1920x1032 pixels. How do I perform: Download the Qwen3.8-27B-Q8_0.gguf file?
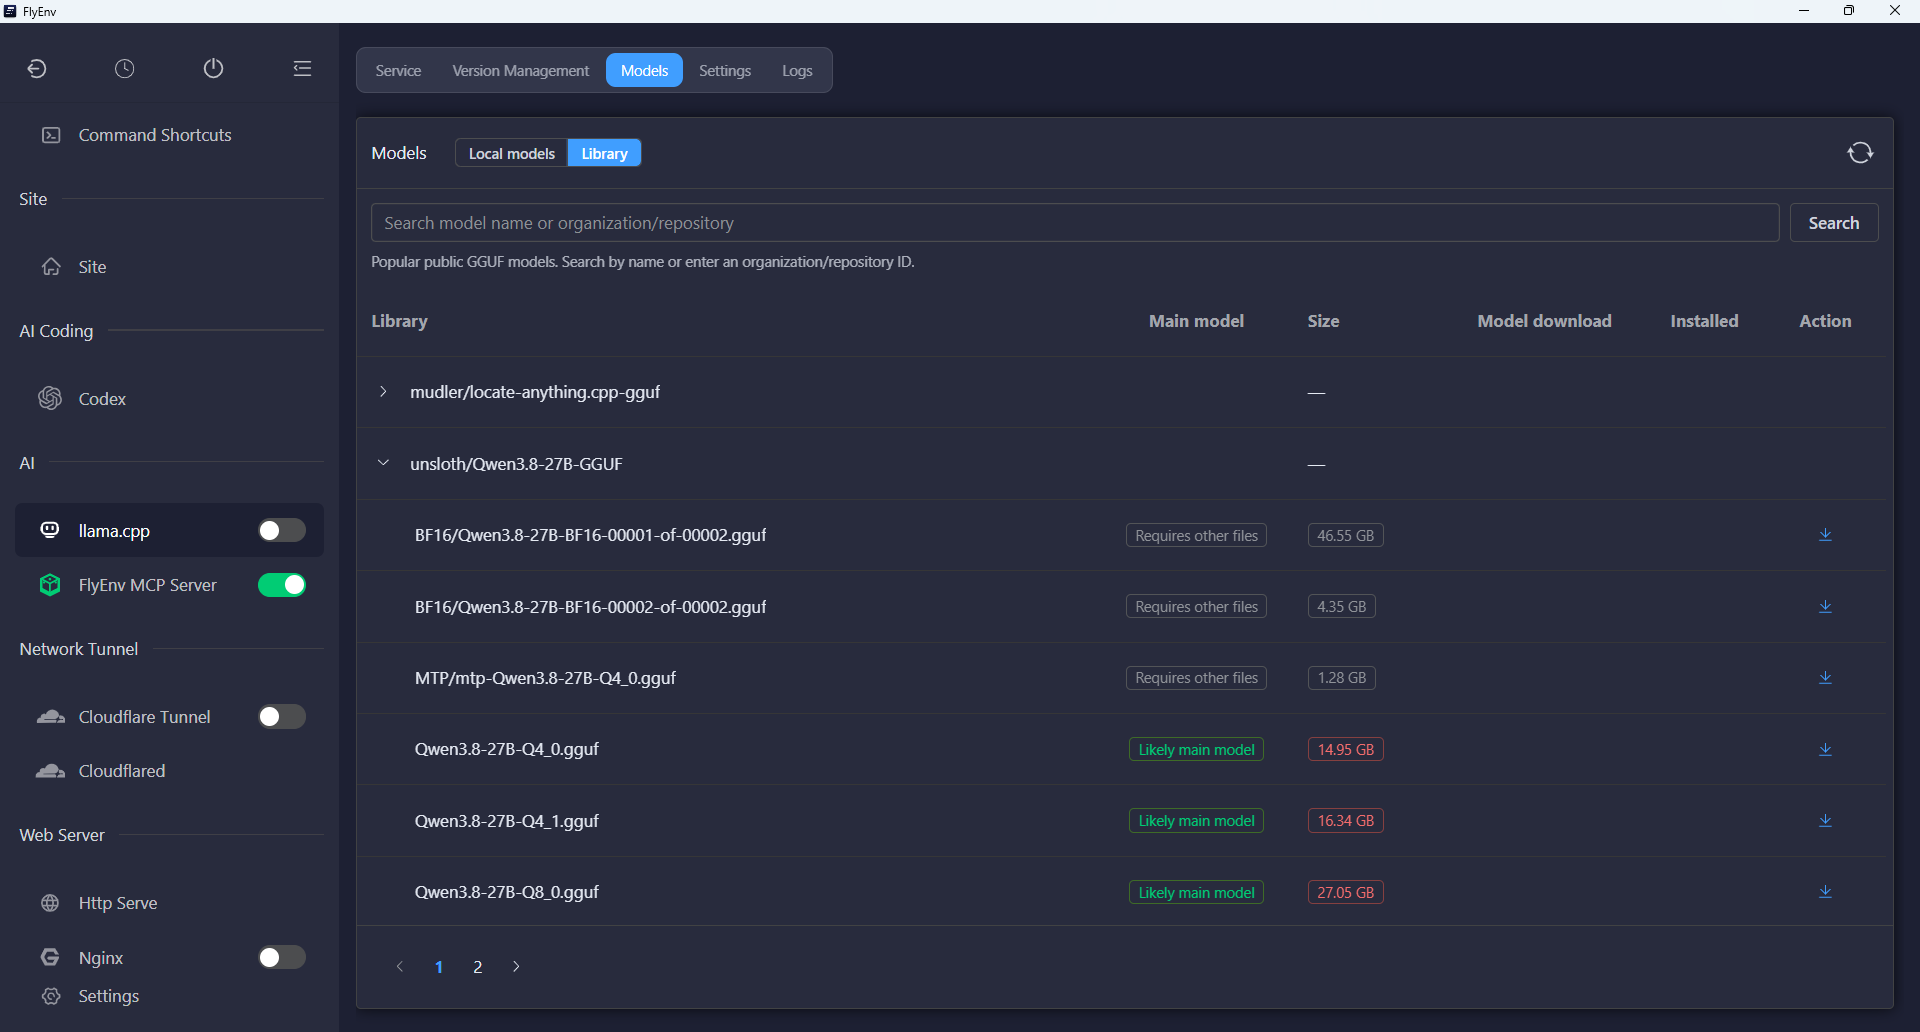[x=1825, y=892]
